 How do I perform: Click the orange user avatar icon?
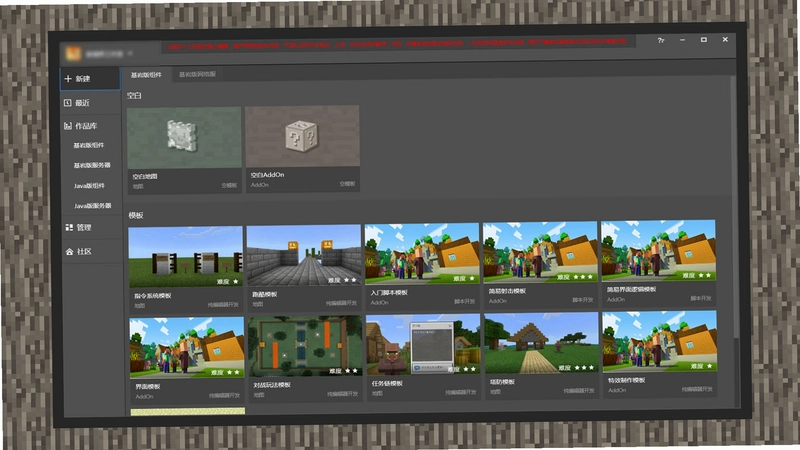point(73,53)
